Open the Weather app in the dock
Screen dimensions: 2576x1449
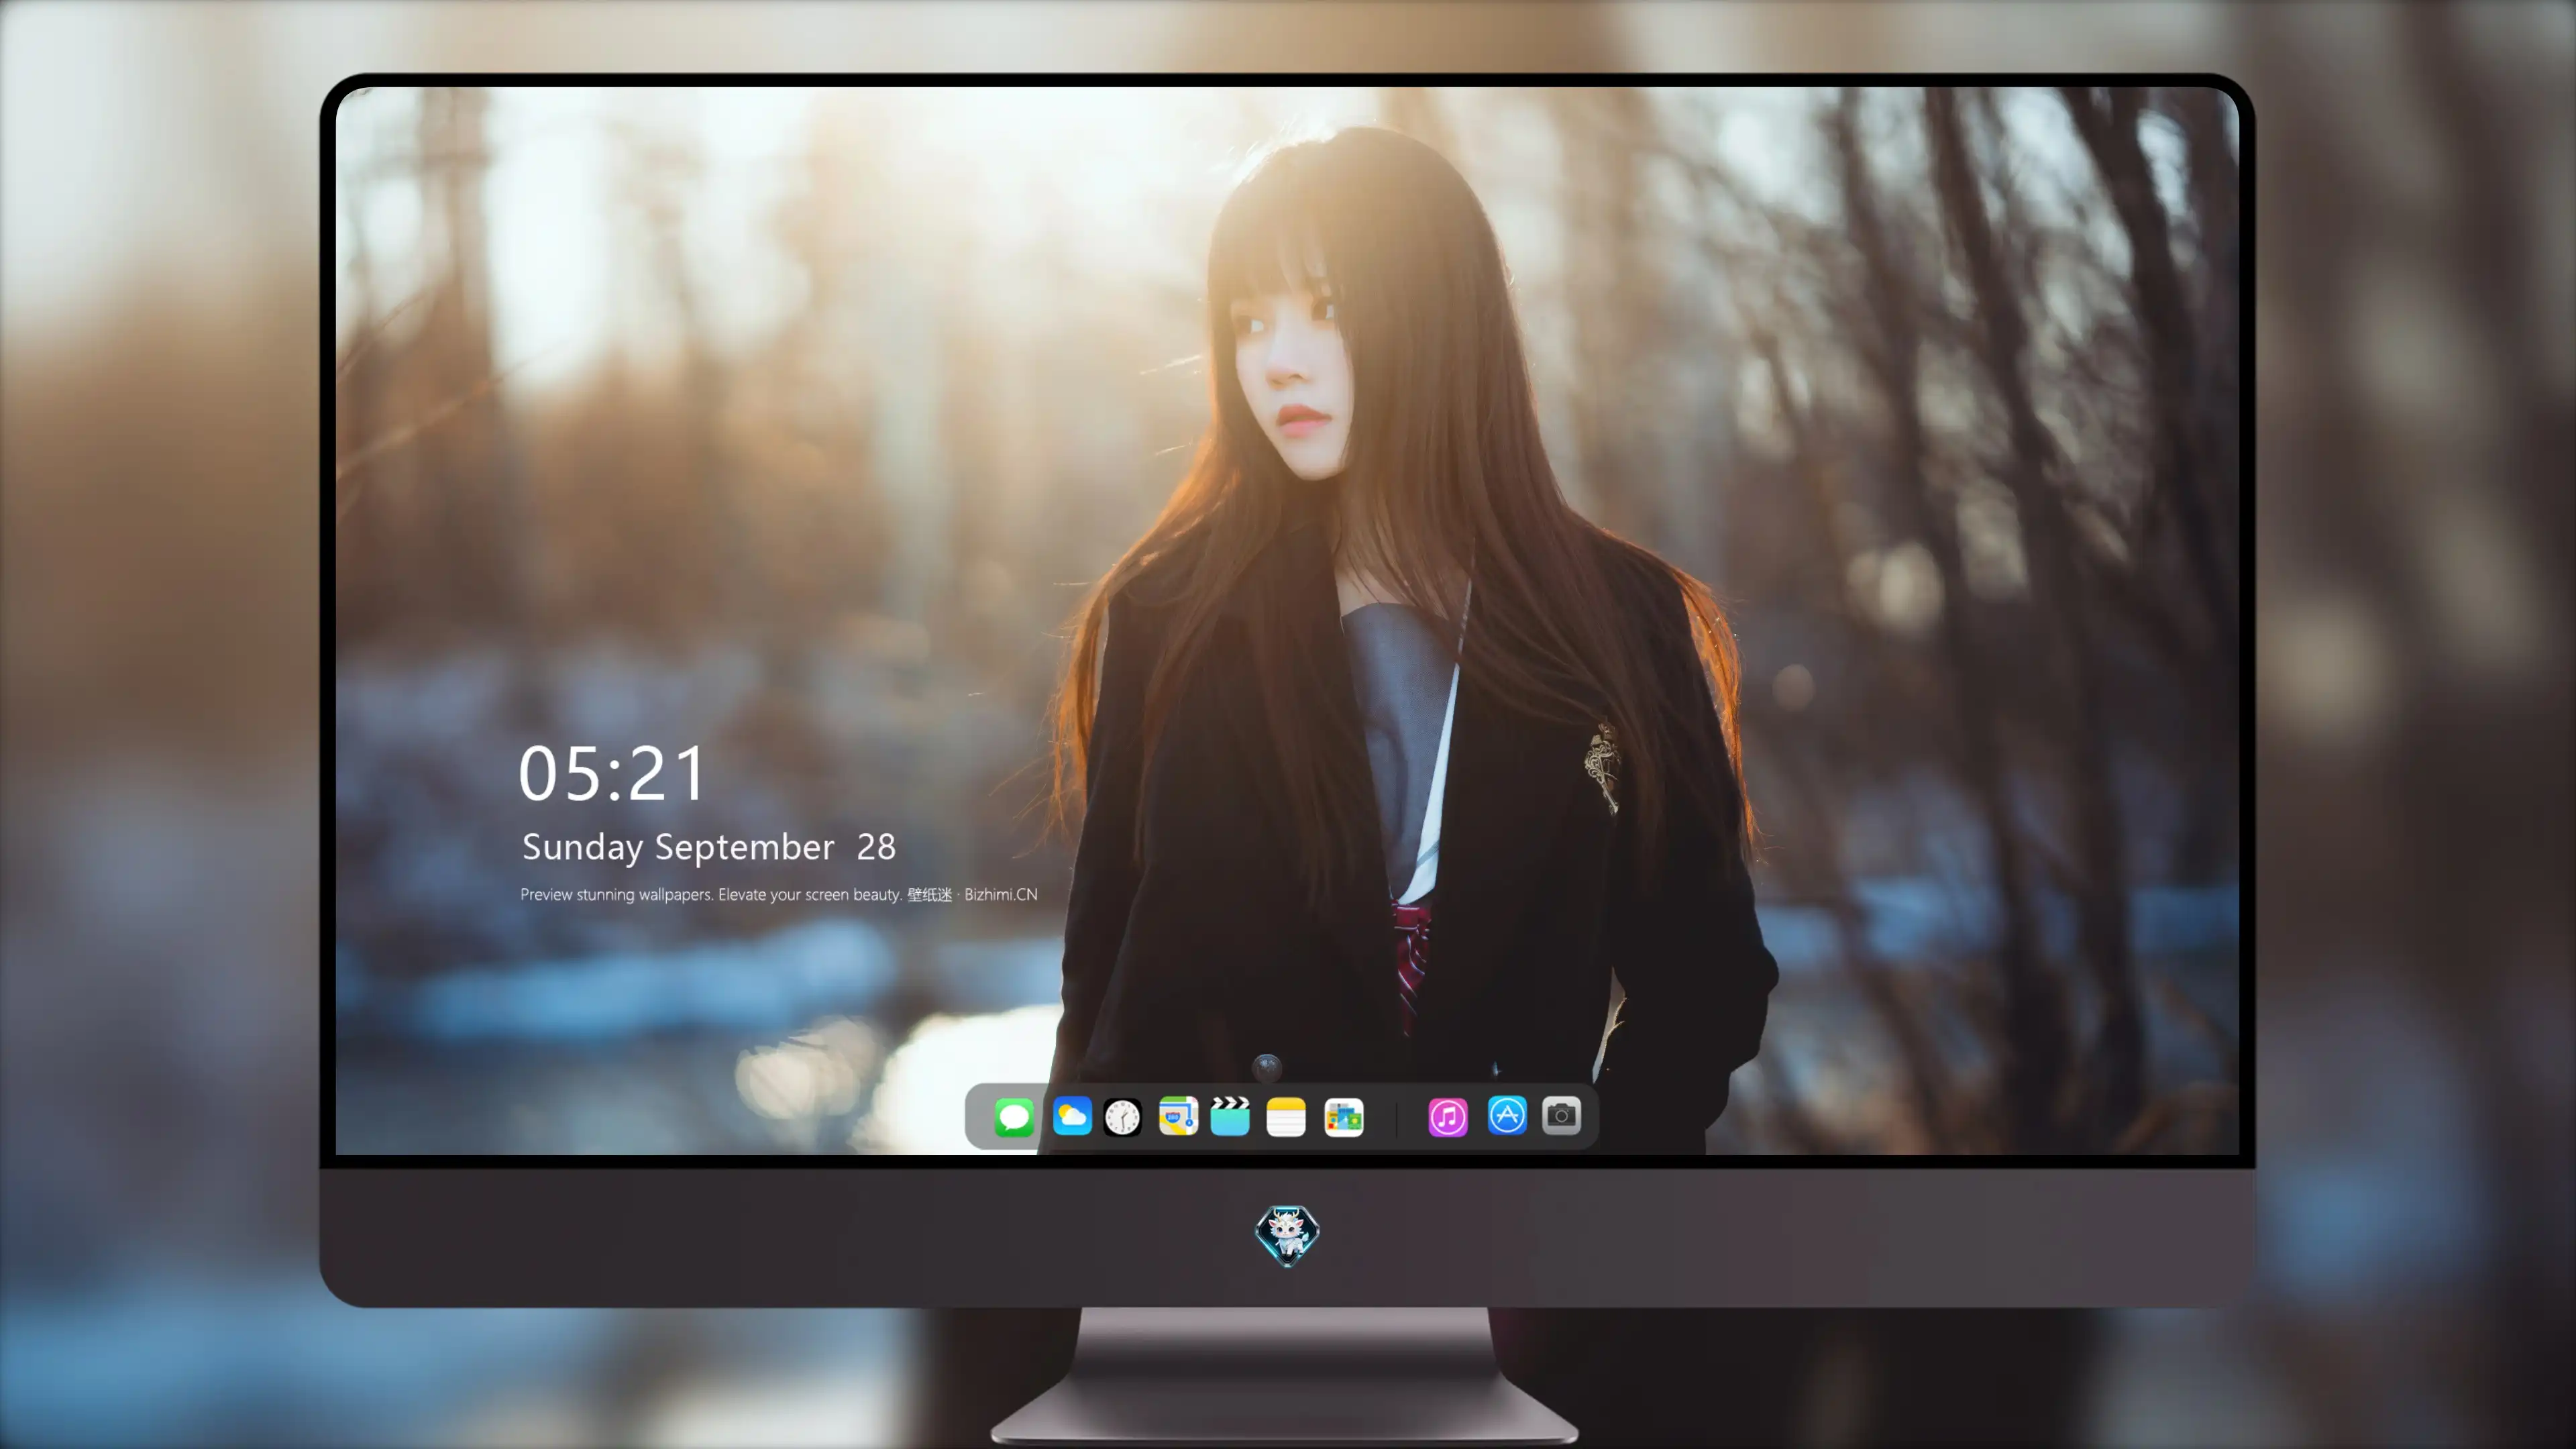point(1072,1116)
